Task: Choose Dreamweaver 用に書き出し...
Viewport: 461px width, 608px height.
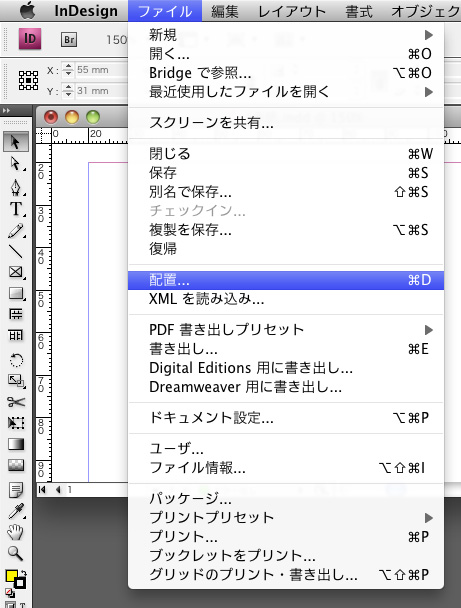Action: [286, 387]
